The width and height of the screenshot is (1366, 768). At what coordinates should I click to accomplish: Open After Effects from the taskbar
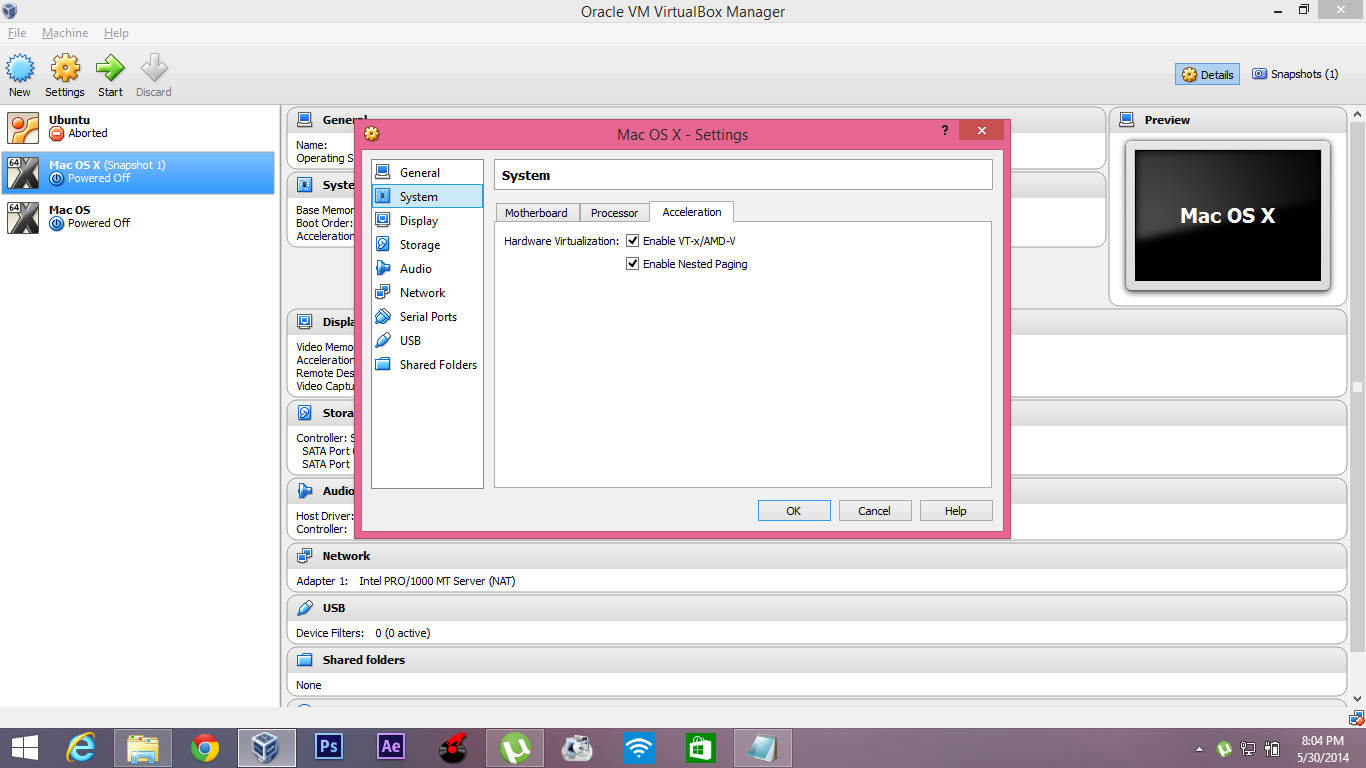click(391, 748)
